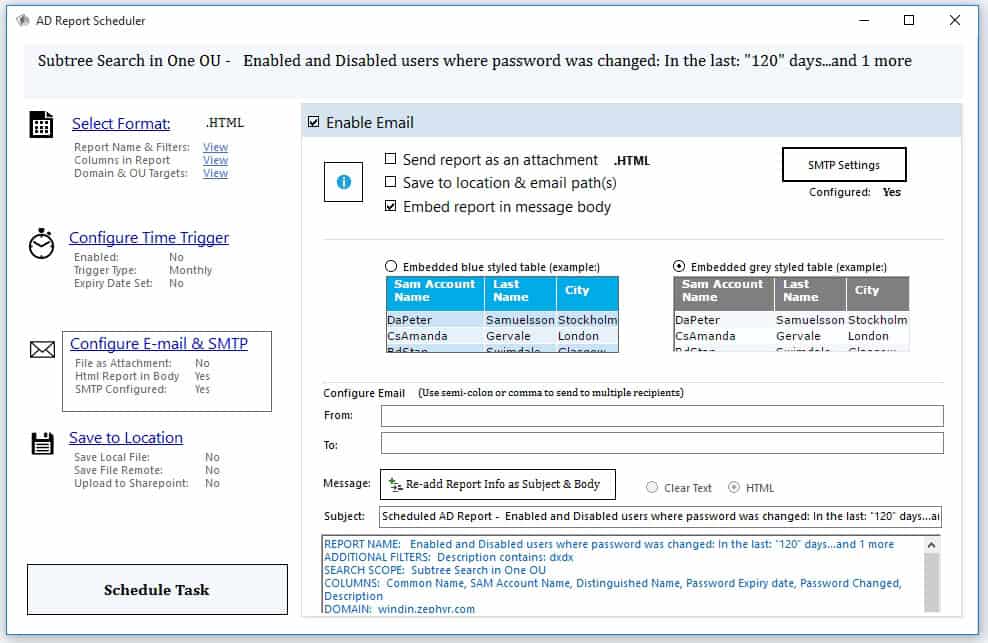988x643 pixels.
Task: Check Save to location & email path(s)
Action: 391,182
